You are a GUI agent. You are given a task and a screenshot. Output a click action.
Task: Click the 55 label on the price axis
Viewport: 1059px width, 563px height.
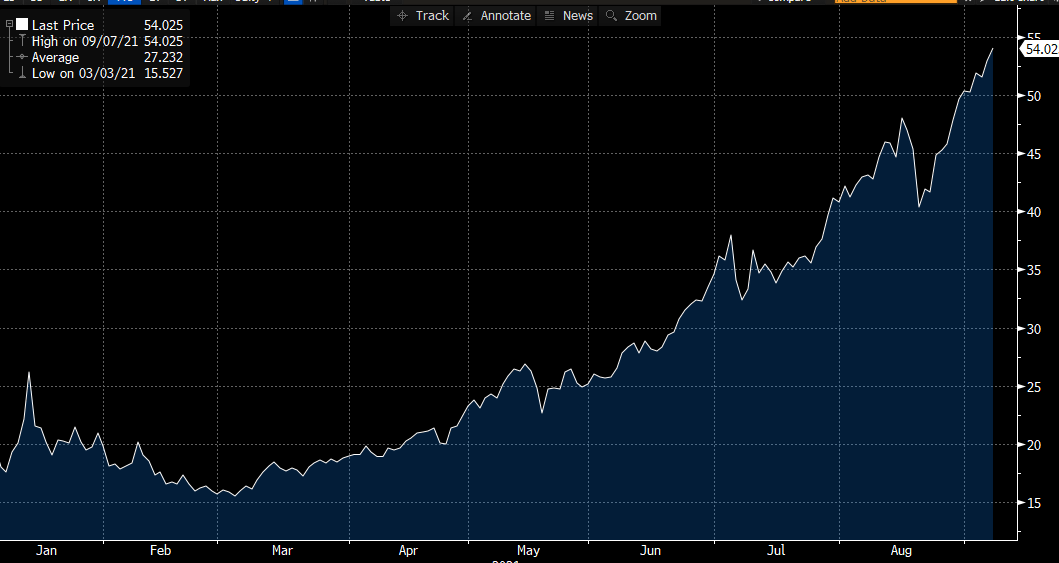tap(1032, 38)
